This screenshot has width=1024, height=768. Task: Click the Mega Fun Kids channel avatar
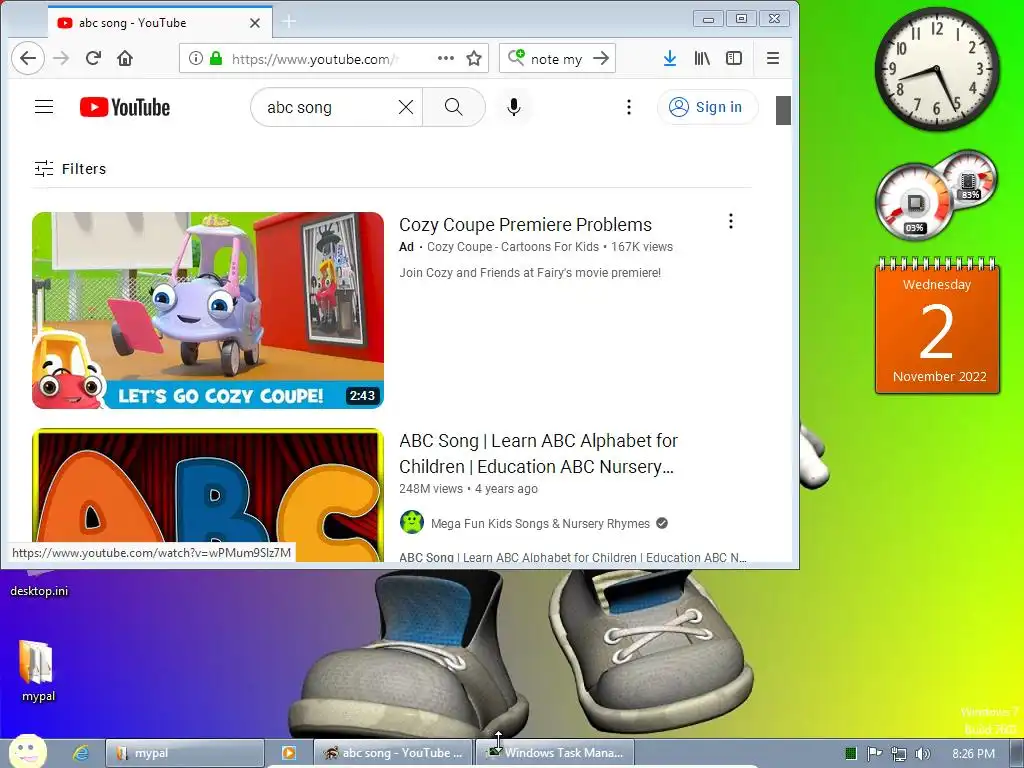411,522
